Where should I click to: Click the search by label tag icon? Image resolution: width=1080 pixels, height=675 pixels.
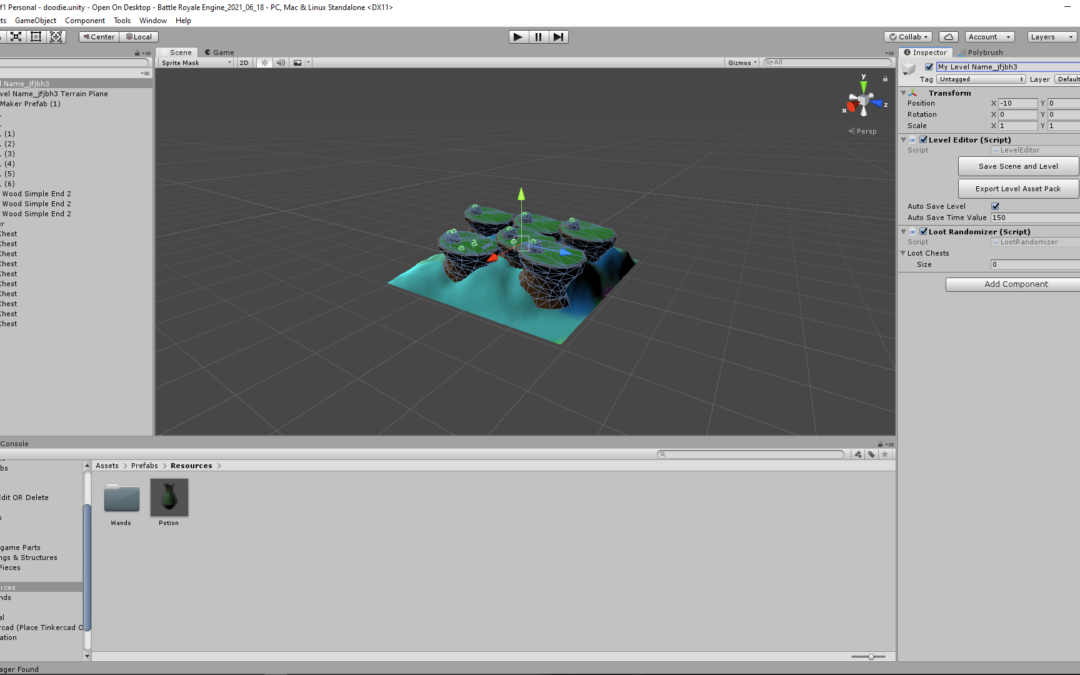pos(871,454)
